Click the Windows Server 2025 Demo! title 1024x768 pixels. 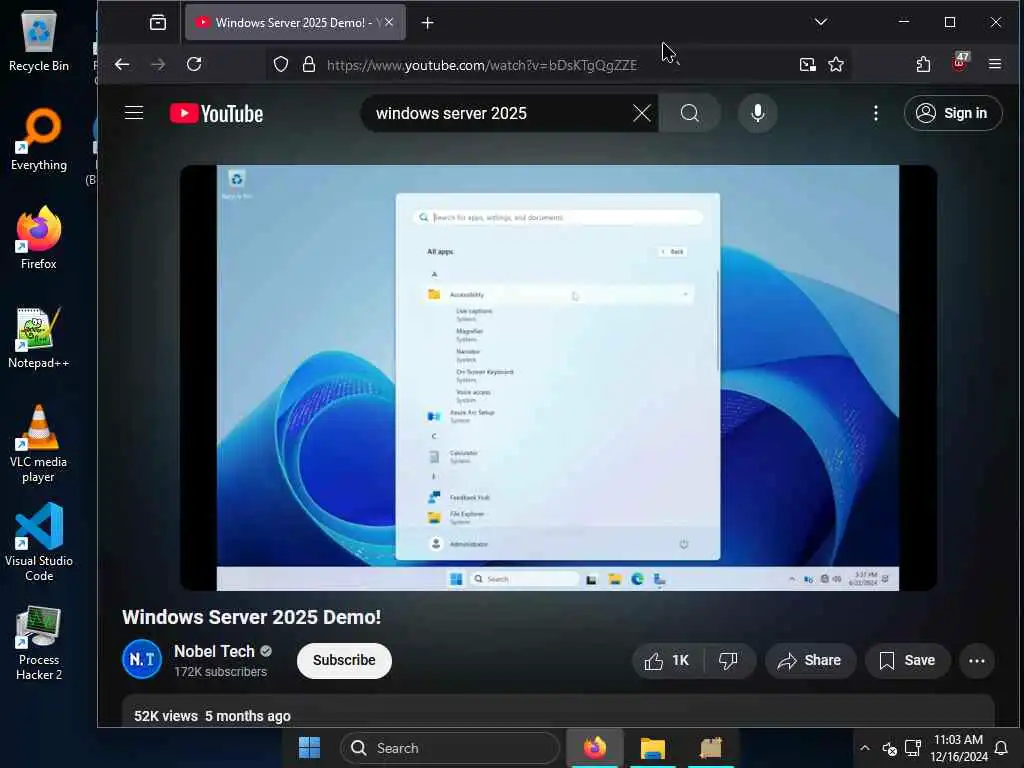tap(251, 617)
